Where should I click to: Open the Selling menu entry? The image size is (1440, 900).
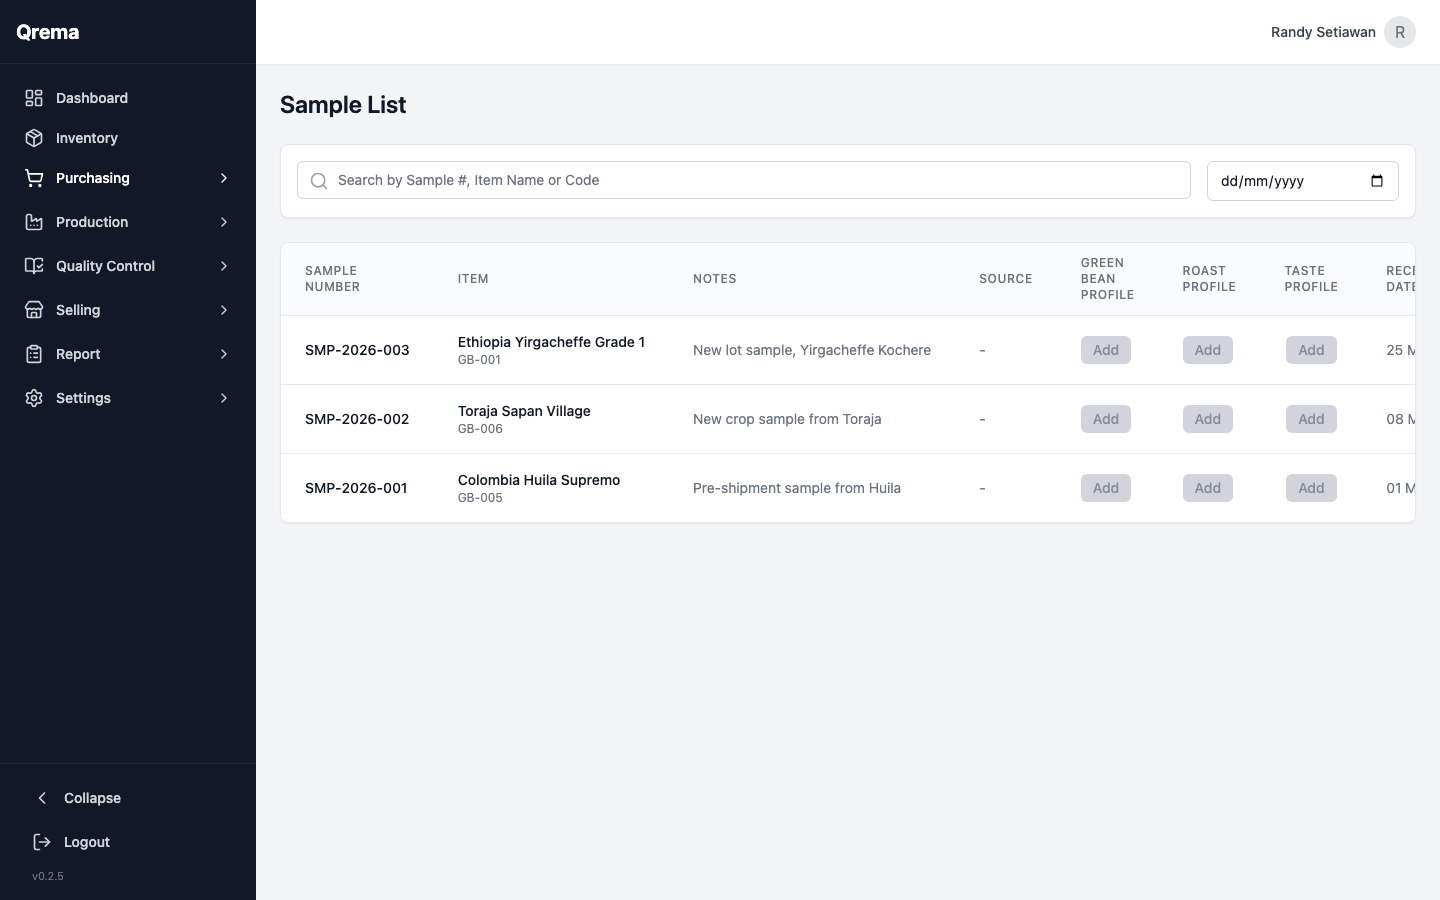pos(78,310)
